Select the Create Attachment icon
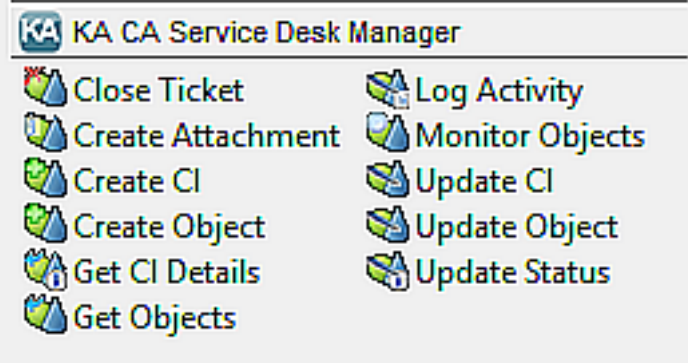688x363 pixels. (46, 133)
